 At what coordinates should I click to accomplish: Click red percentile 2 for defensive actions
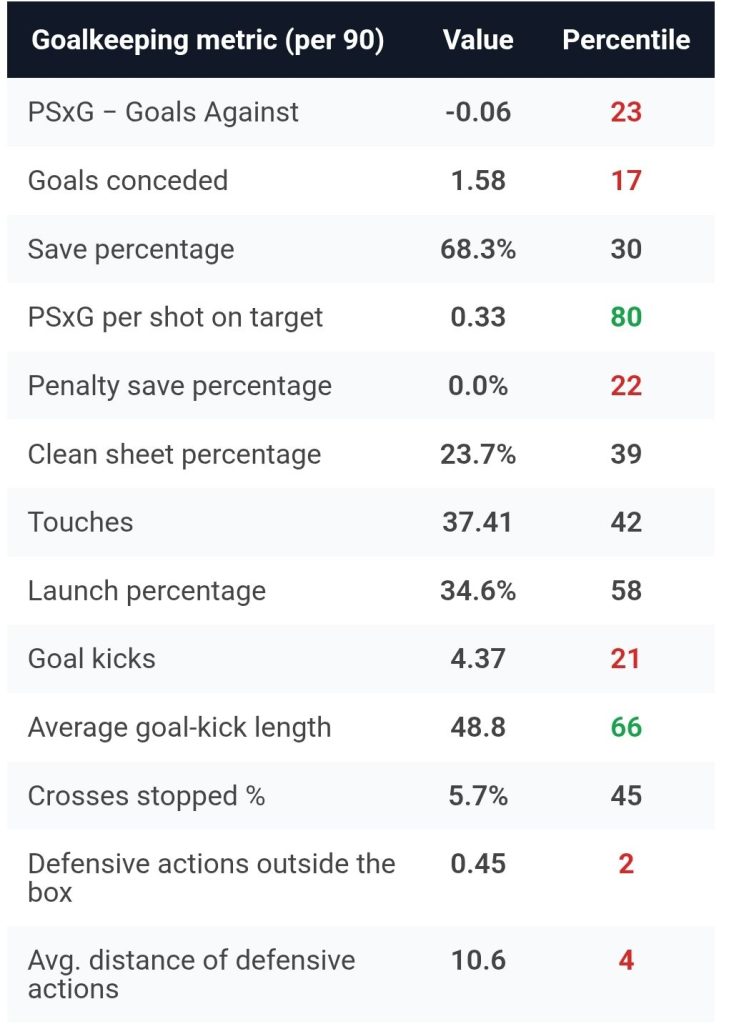pyautogui.click(x=626, y=864)
